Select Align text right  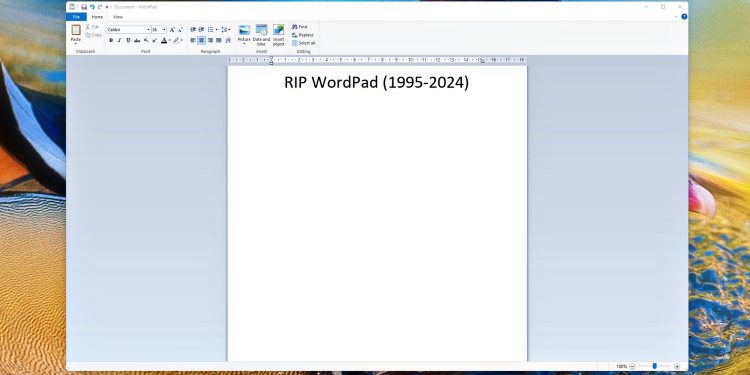[x=210, y=40]
